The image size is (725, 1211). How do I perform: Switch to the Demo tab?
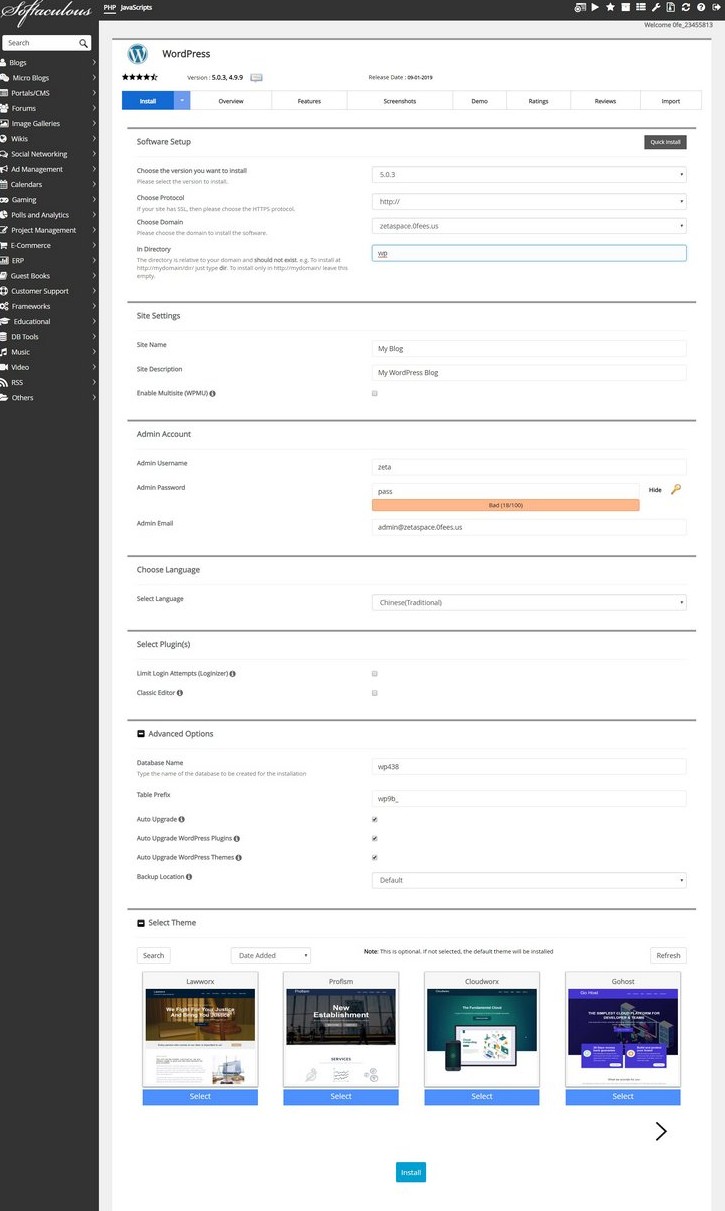(x=480, y=101)
